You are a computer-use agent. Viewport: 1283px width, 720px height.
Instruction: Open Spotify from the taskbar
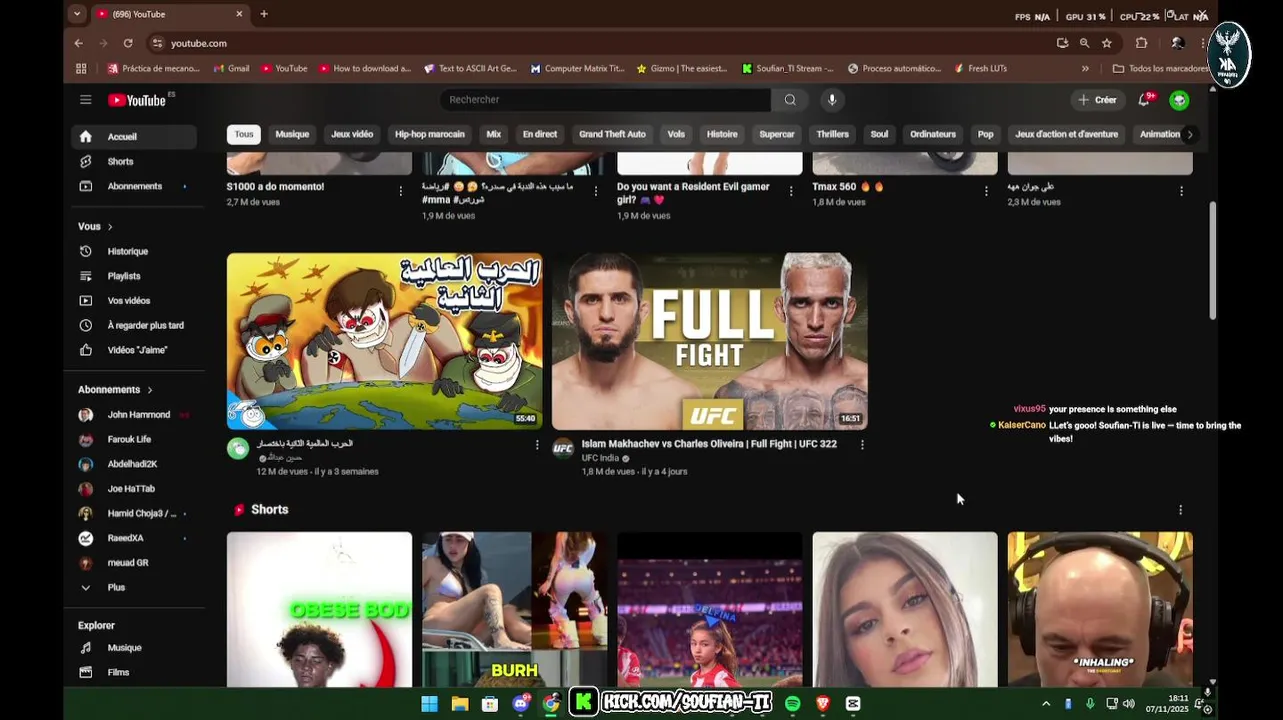[x=792, y=704]
